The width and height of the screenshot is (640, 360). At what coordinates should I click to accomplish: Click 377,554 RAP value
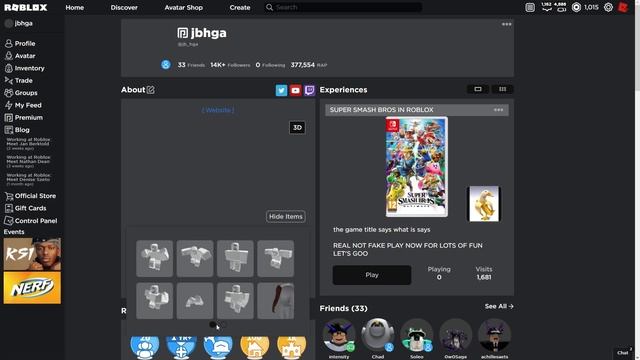coord(309,65)
